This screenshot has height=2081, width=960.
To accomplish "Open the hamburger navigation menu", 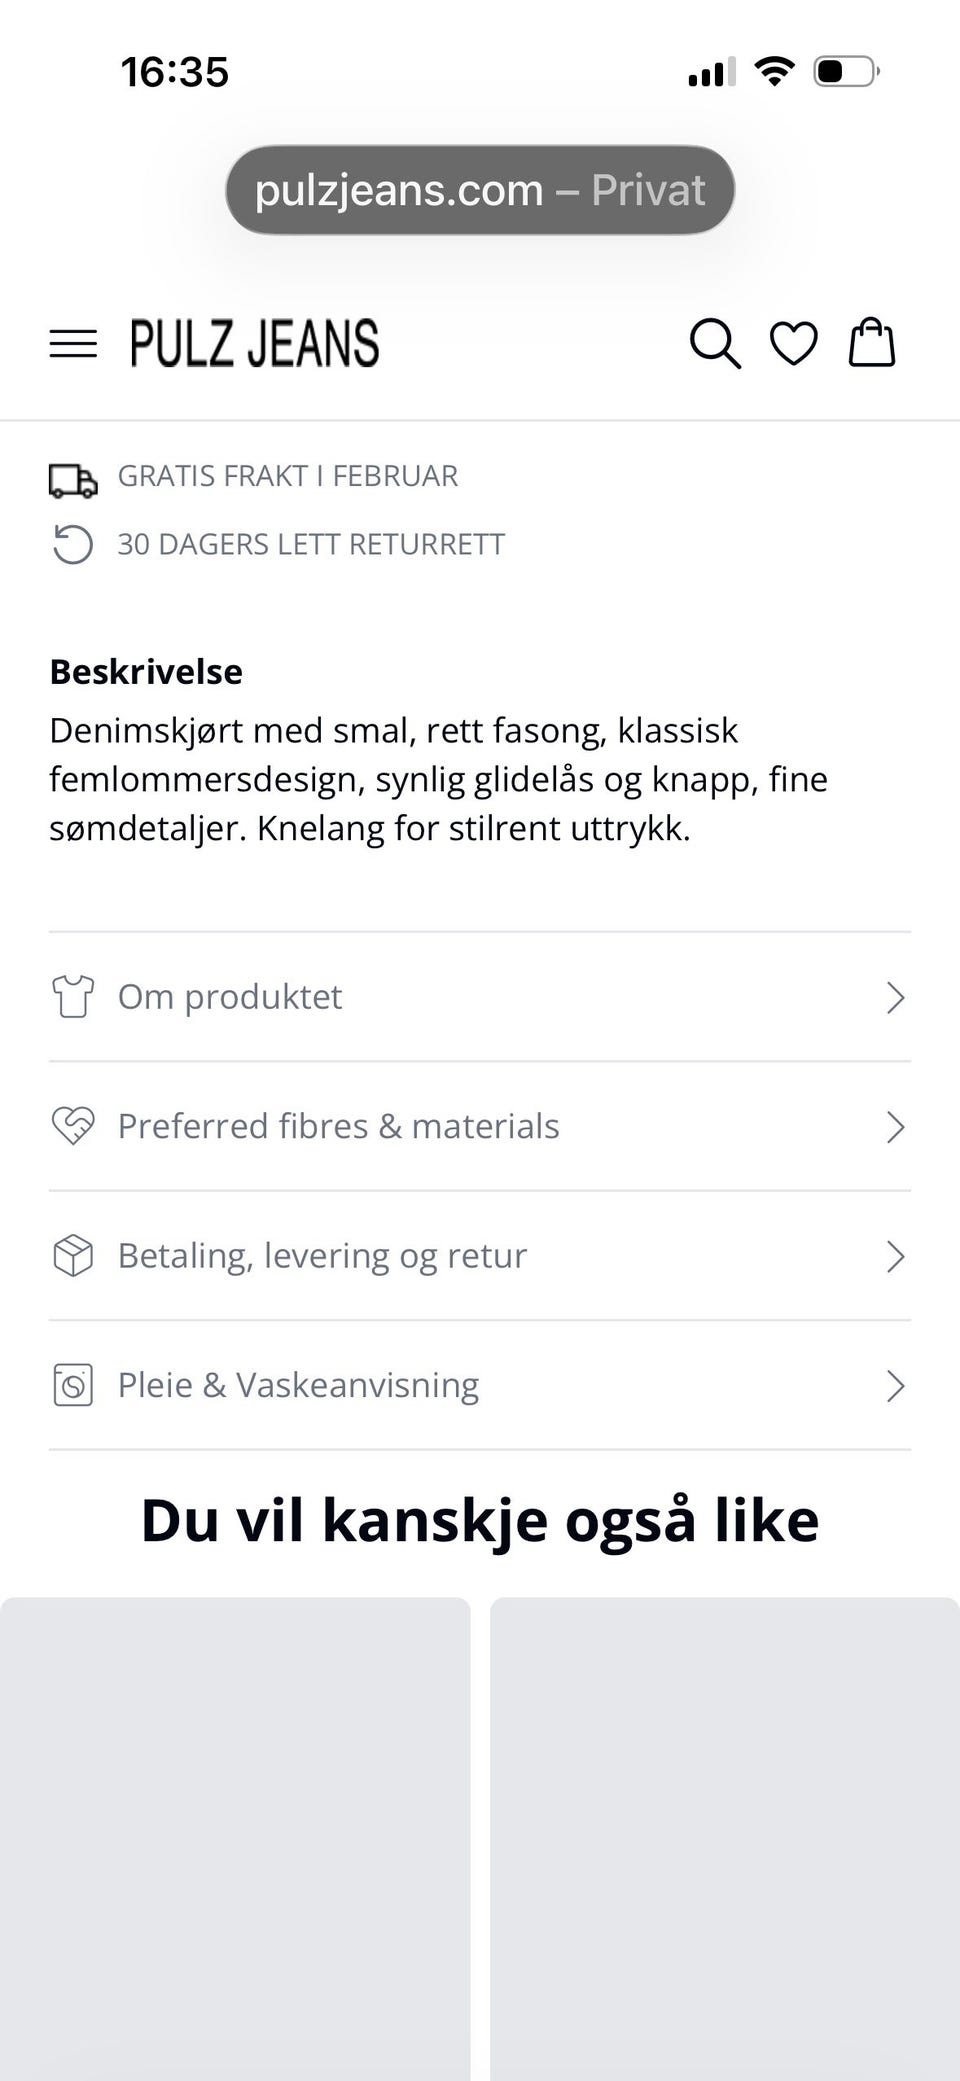I will (73, 344).
